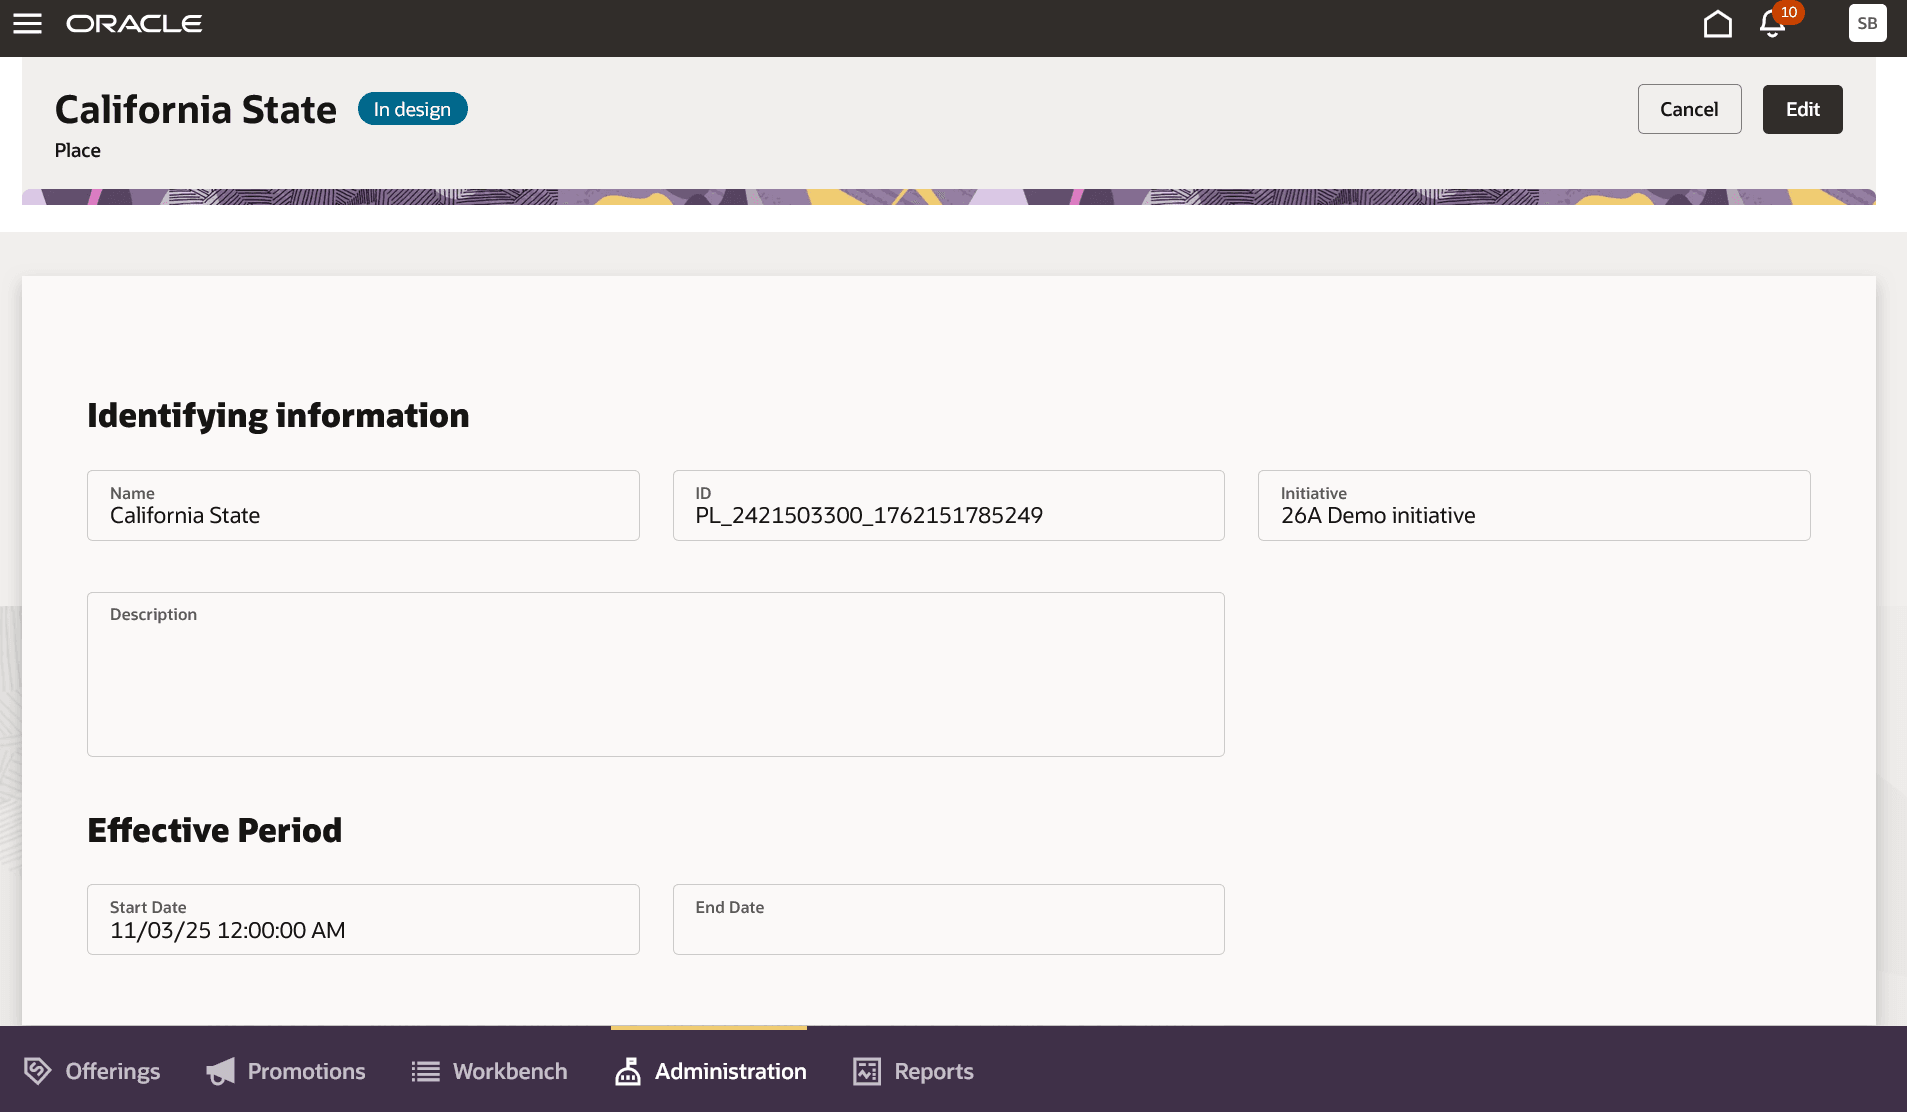Open the Reports chart icon
The image size is (1907, 1112).
866,1071
